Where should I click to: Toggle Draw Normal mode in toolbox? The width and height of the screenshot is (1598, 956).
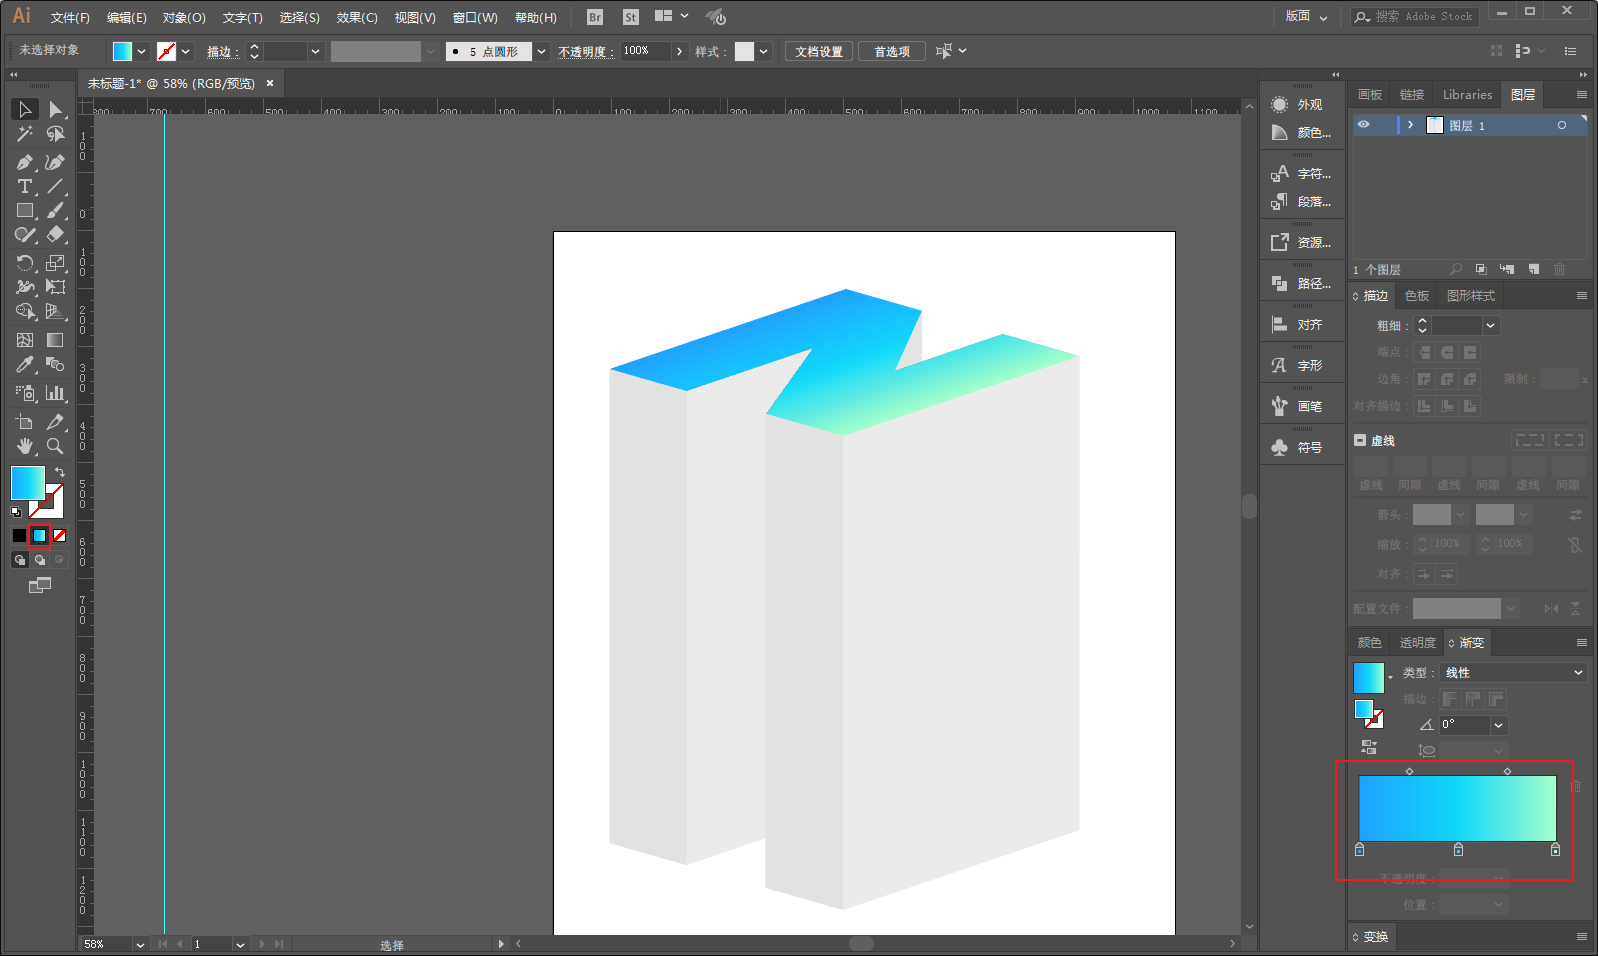[19, 560]
